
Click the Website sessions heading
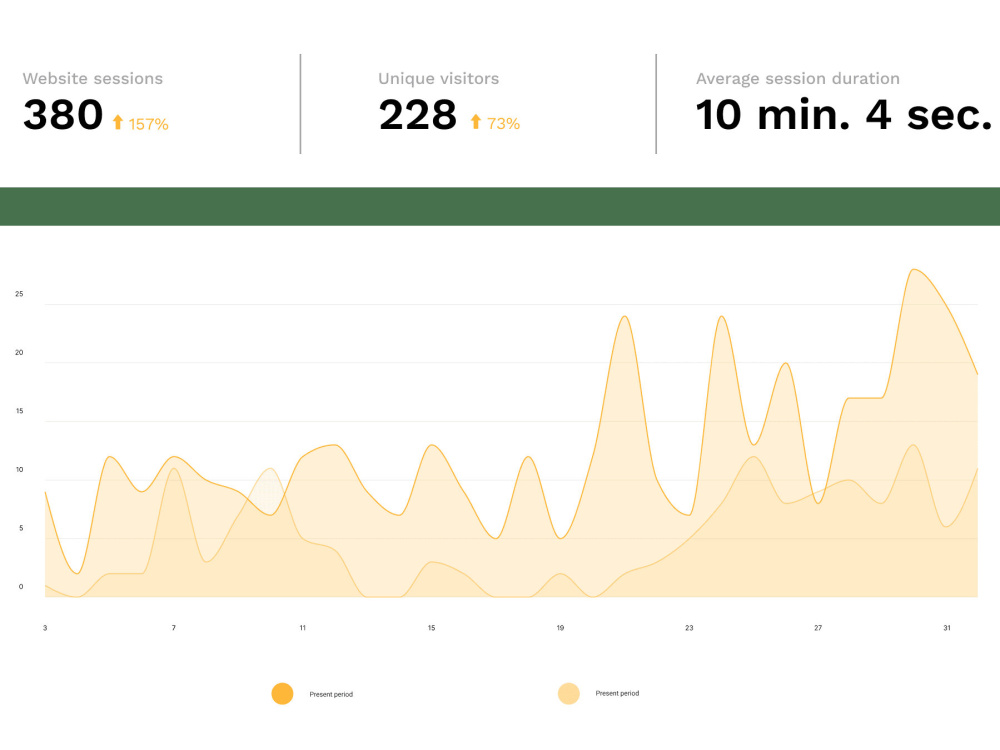tap(93, 78)
